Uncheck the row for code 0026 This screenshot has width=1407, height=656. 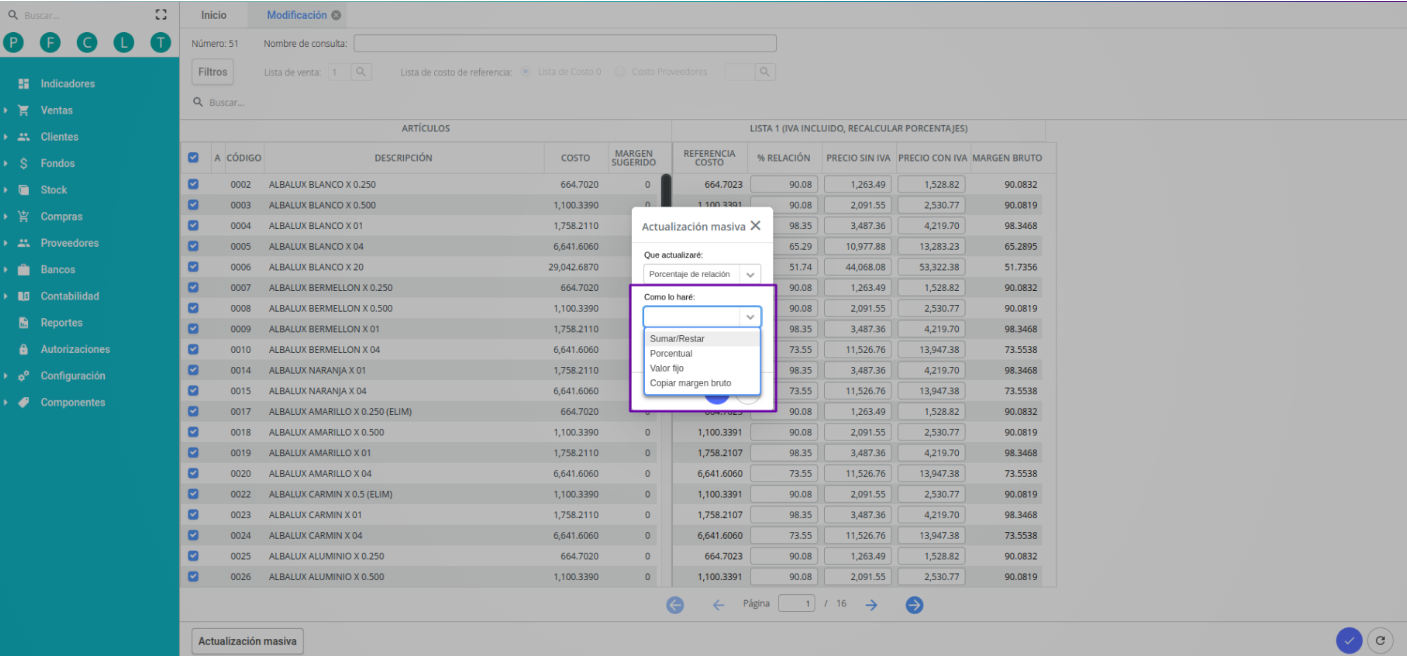pyautogui.click(x=193, y=576)
